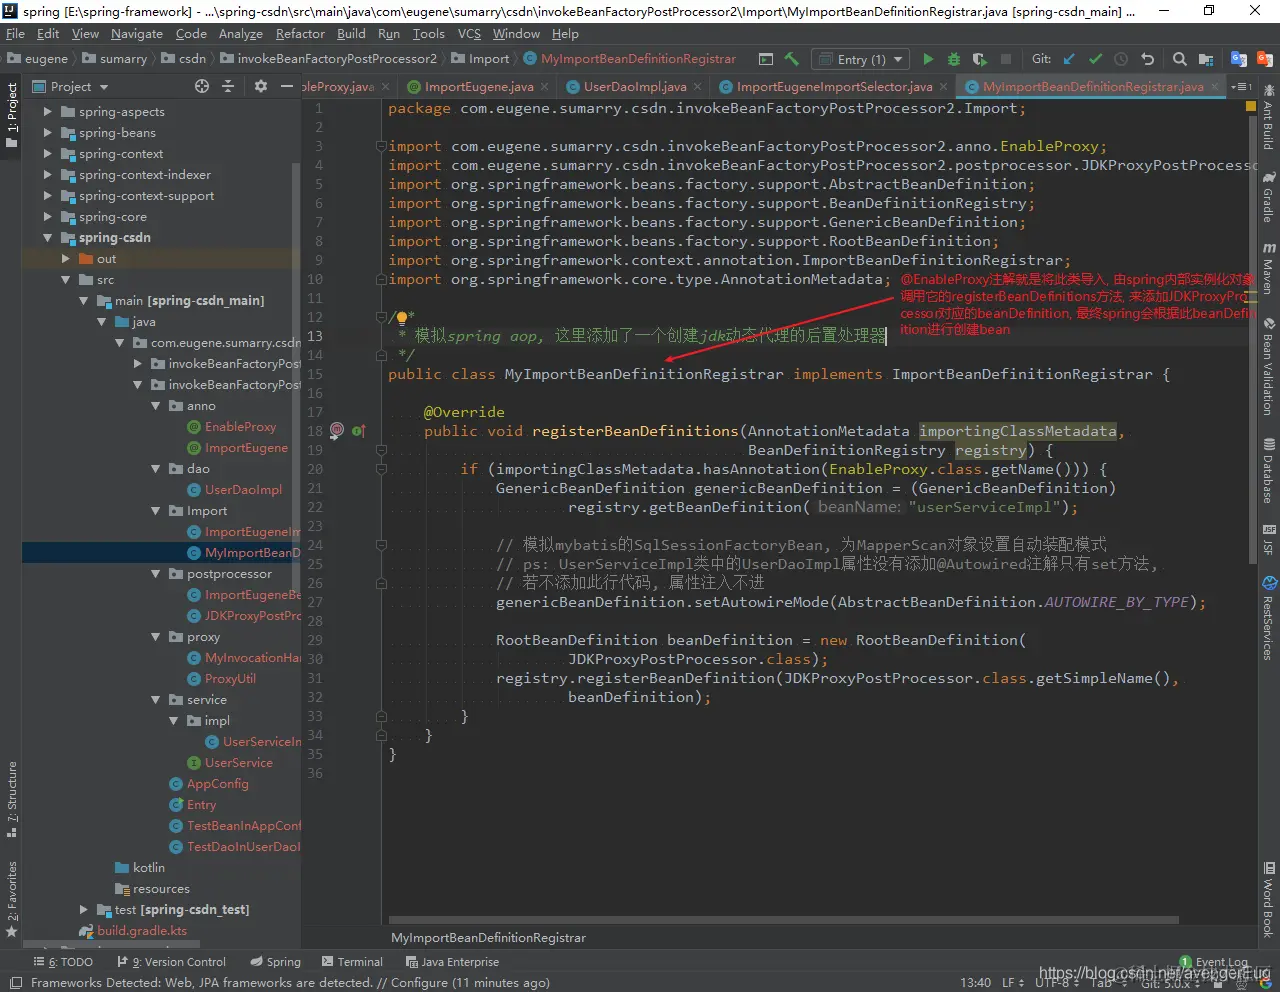Click Git update project arrow
Image resolution: width=1280 pixels, height=992 pixels.
point(1069,59)
